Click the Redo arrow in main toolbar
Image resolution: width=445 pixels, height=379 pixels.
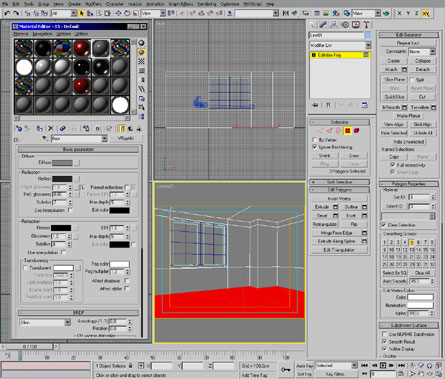pos(16,13)
